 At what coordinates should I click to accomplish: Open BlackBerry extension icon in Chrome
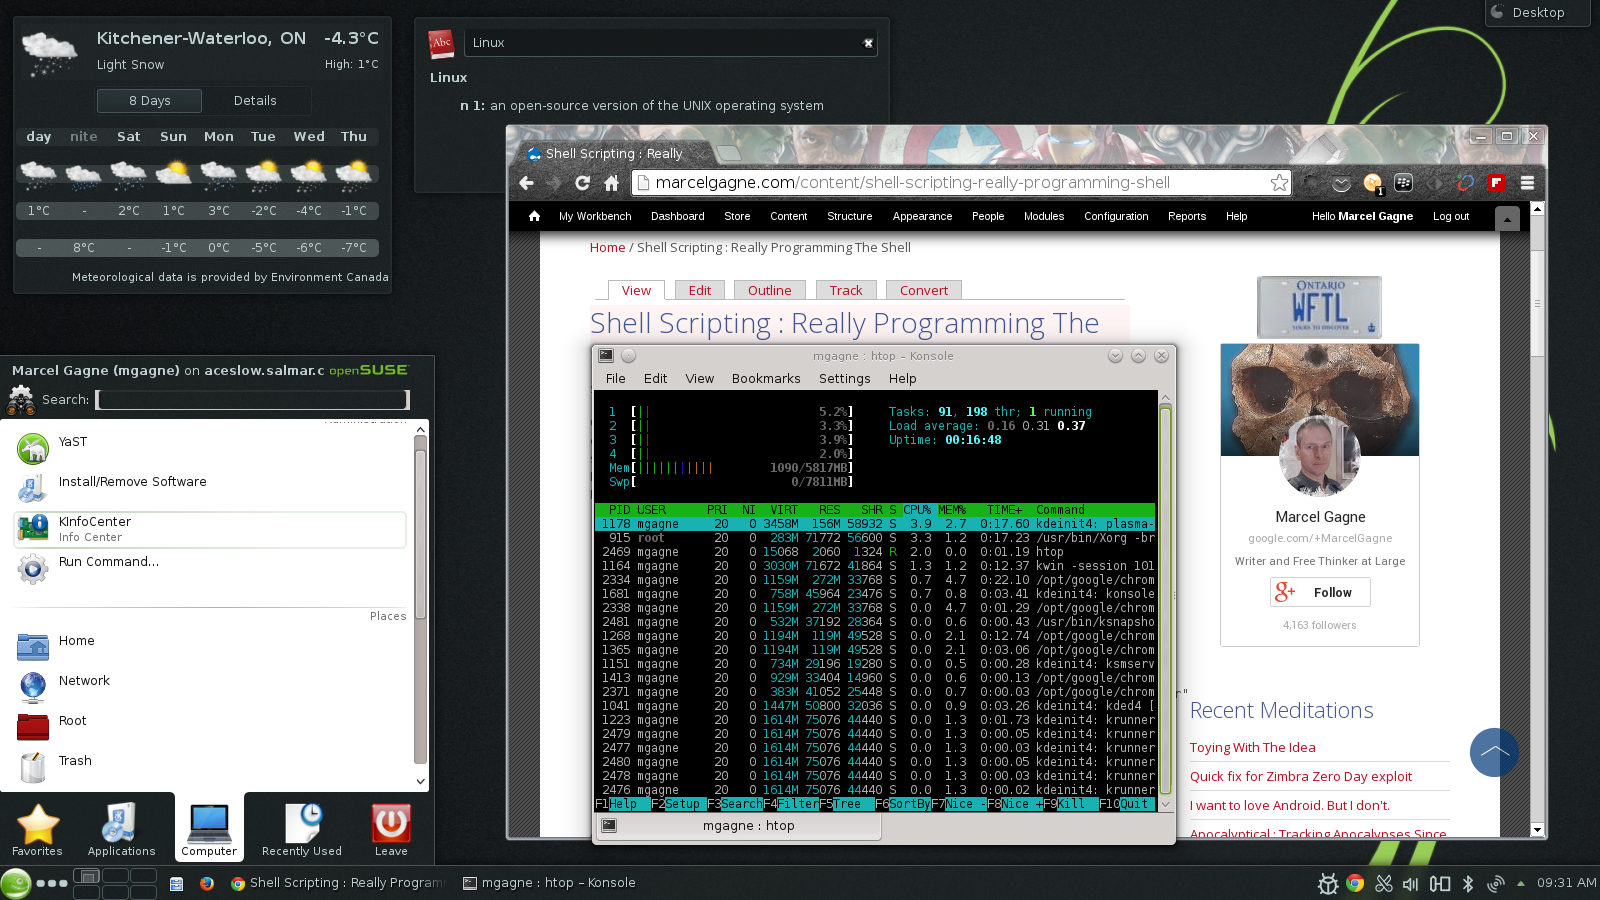coord(1403,182)
